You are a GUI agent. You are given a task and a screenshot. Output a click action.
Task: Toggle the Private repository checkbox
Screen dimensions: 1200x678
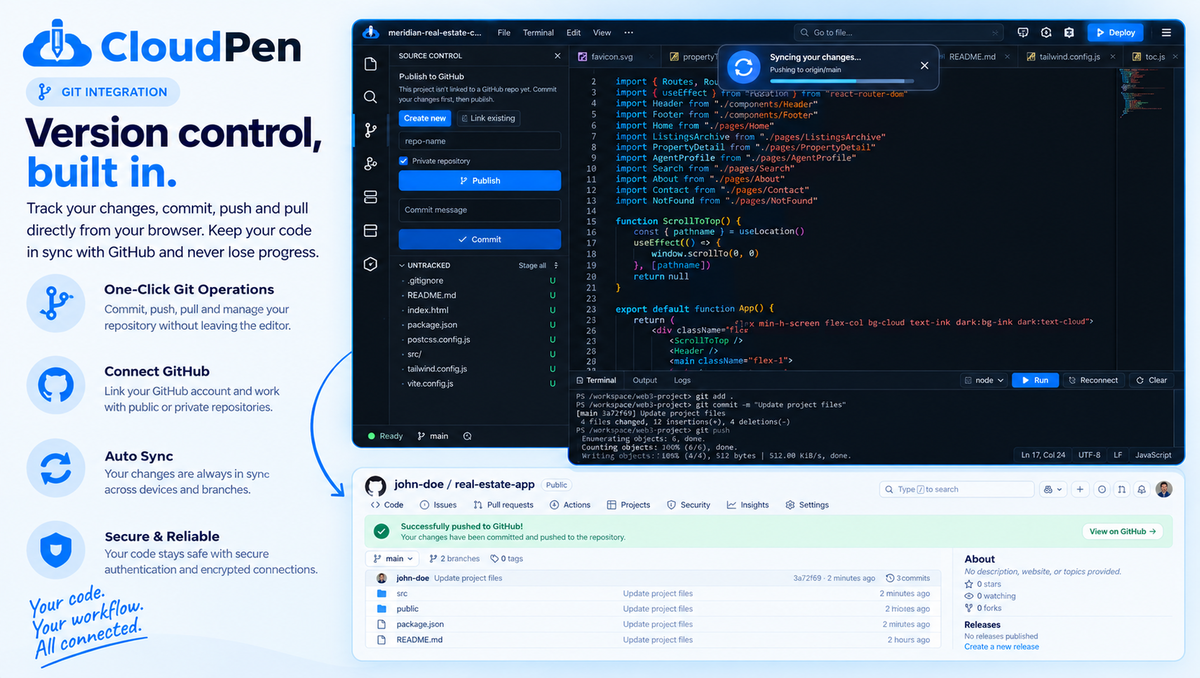[x=405, y=161]
